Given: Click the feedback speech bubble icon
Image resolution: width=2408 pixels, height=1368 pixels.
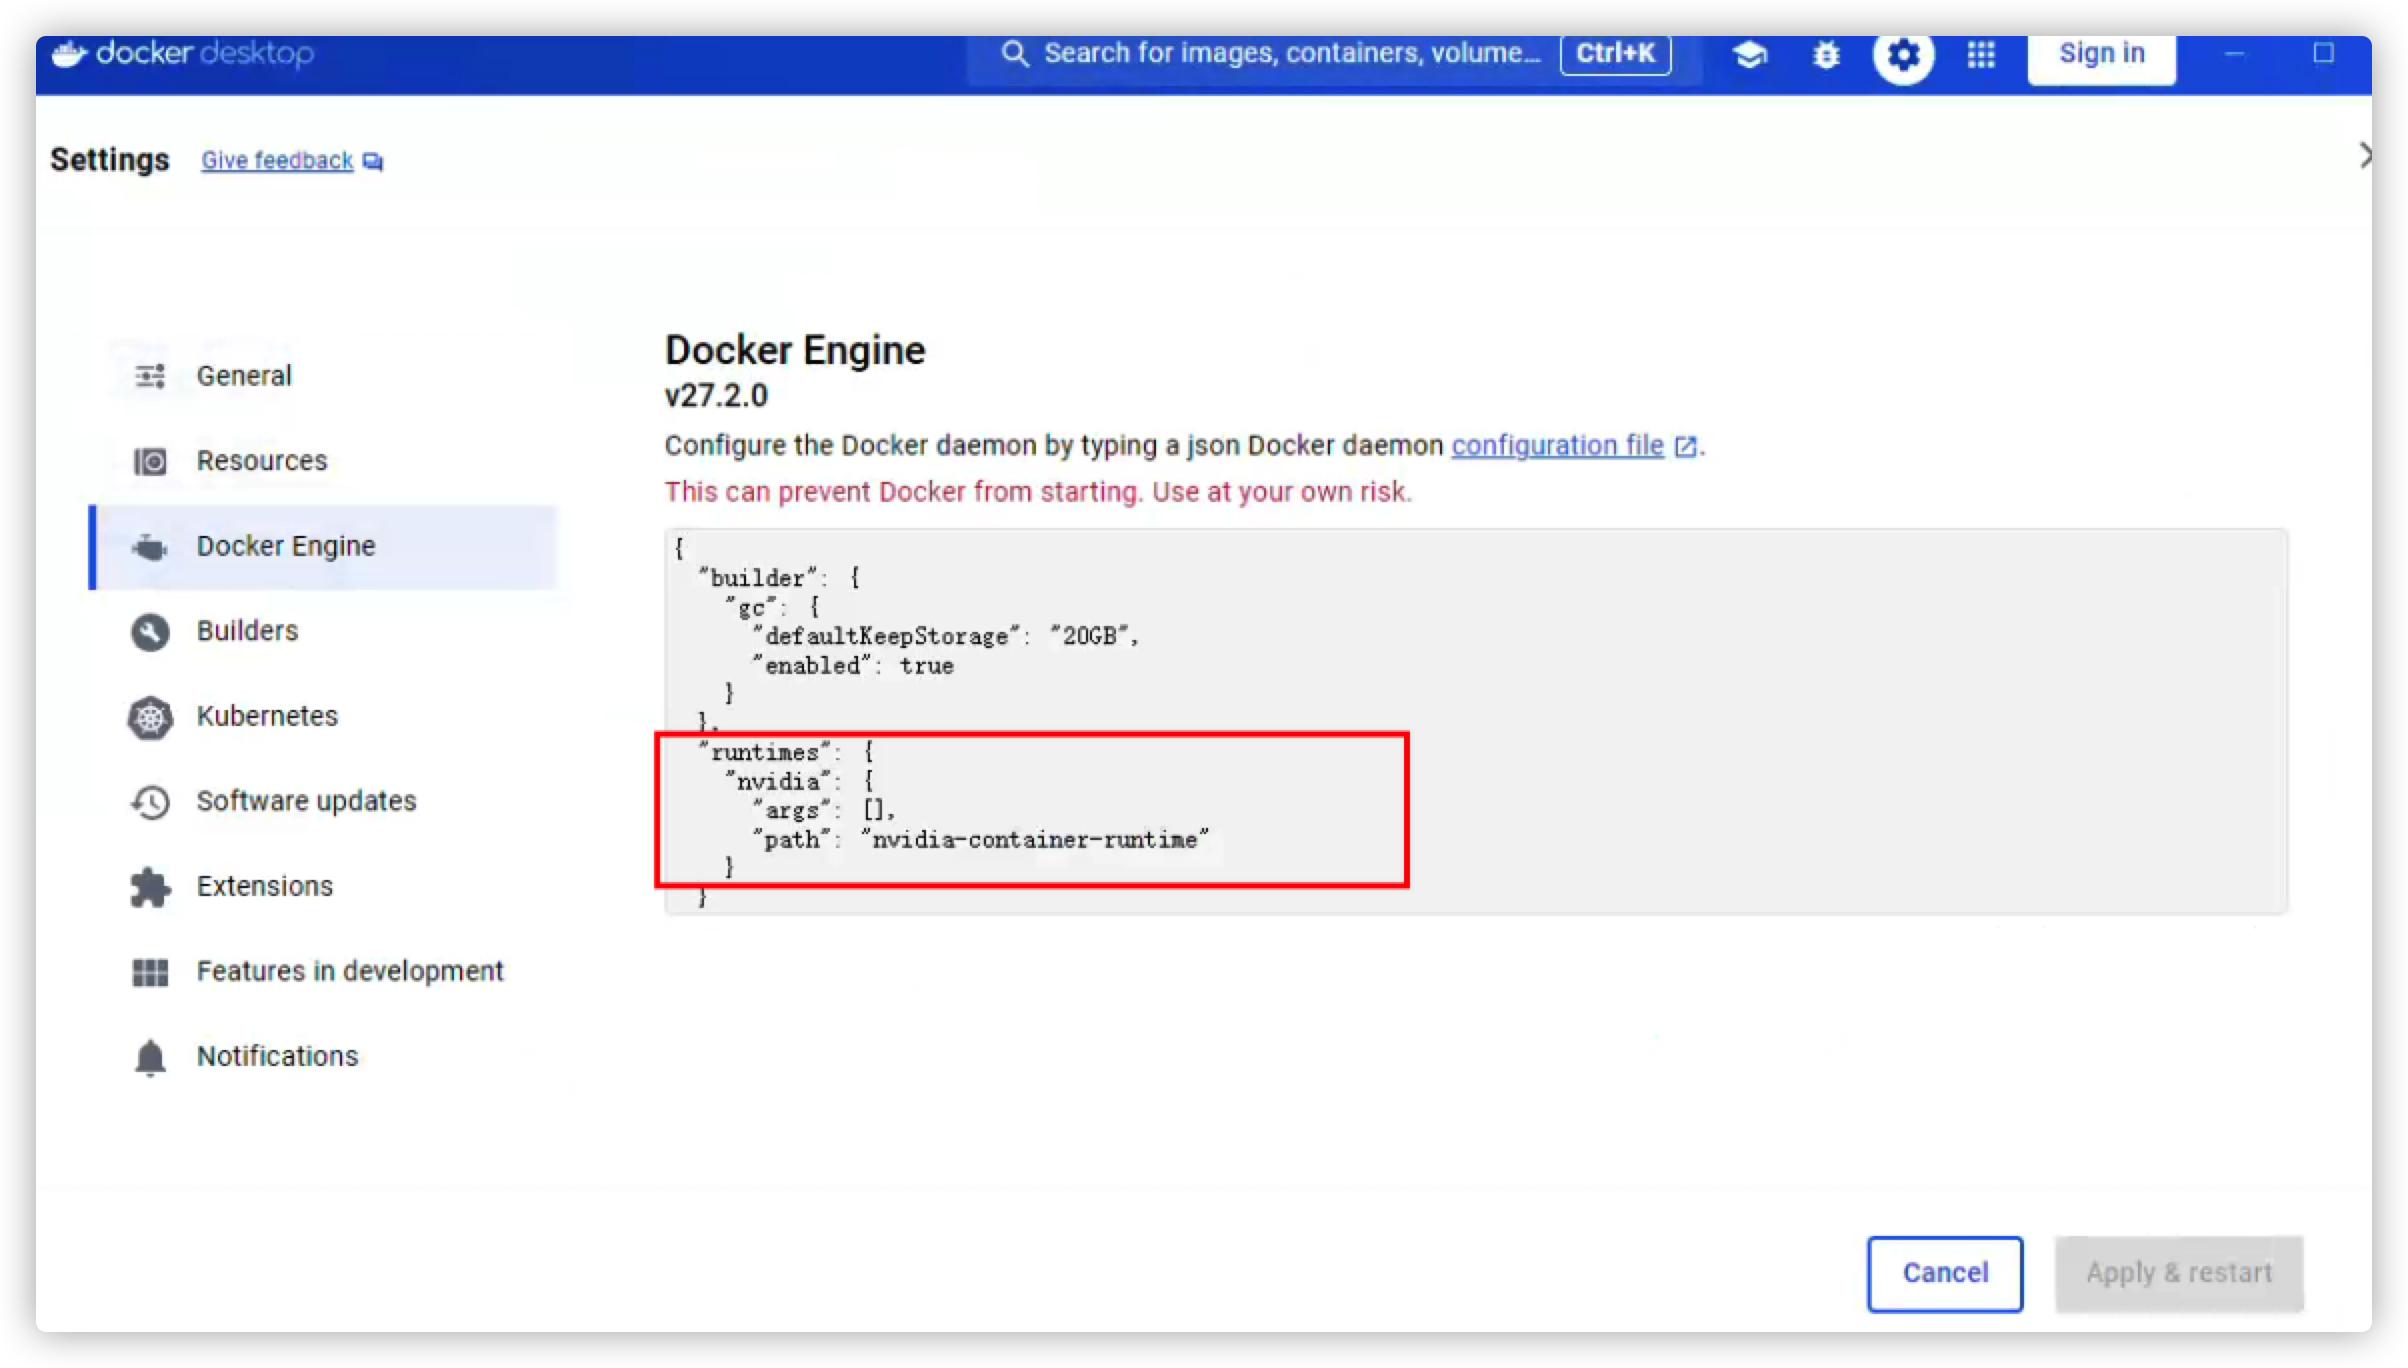Looking at the screenshot, I should 373,162.
